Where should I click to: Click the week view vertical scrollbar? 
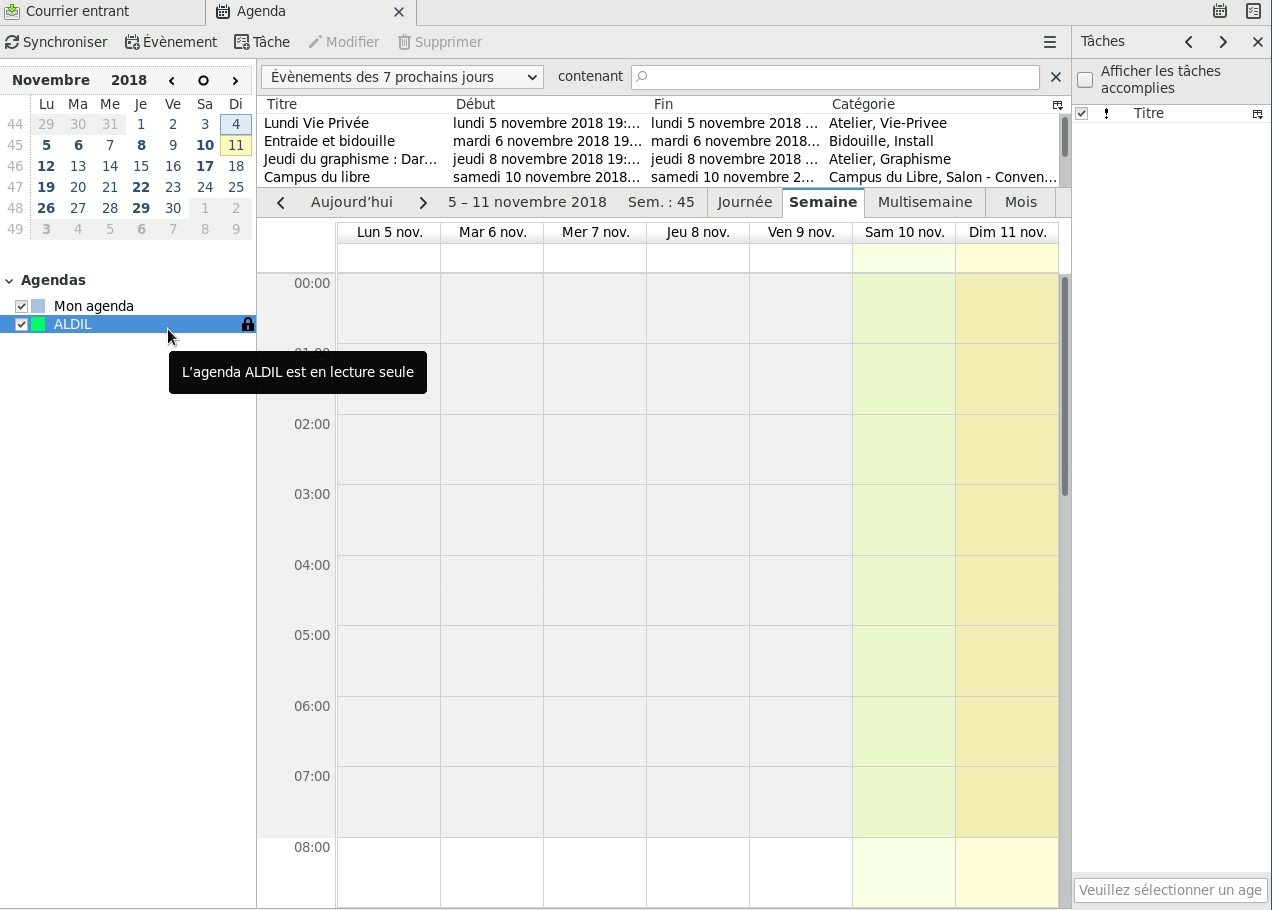1065,385
